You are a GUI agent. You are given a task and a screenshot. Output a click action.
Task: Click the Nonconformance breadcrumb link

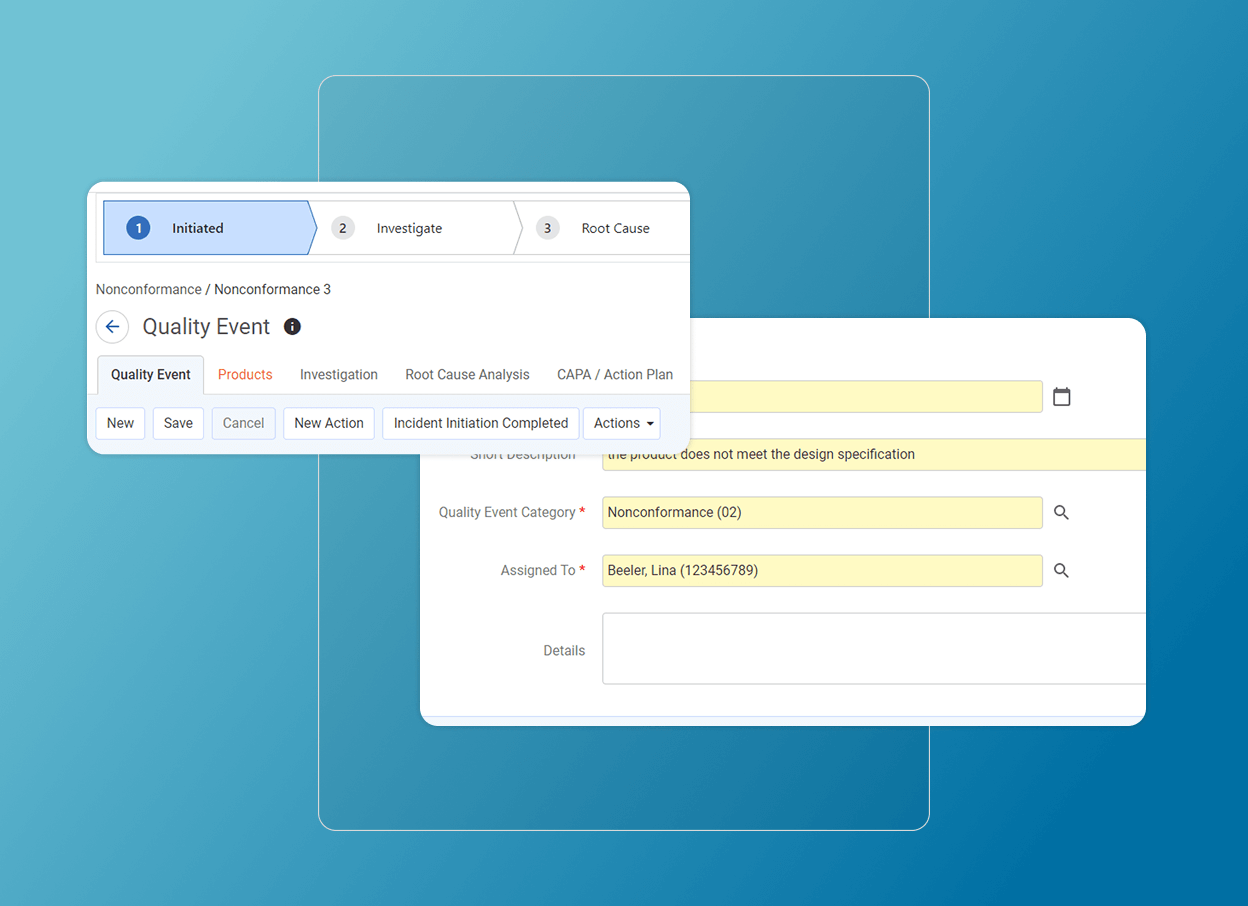pyautogui.click(x=148, y=289)
